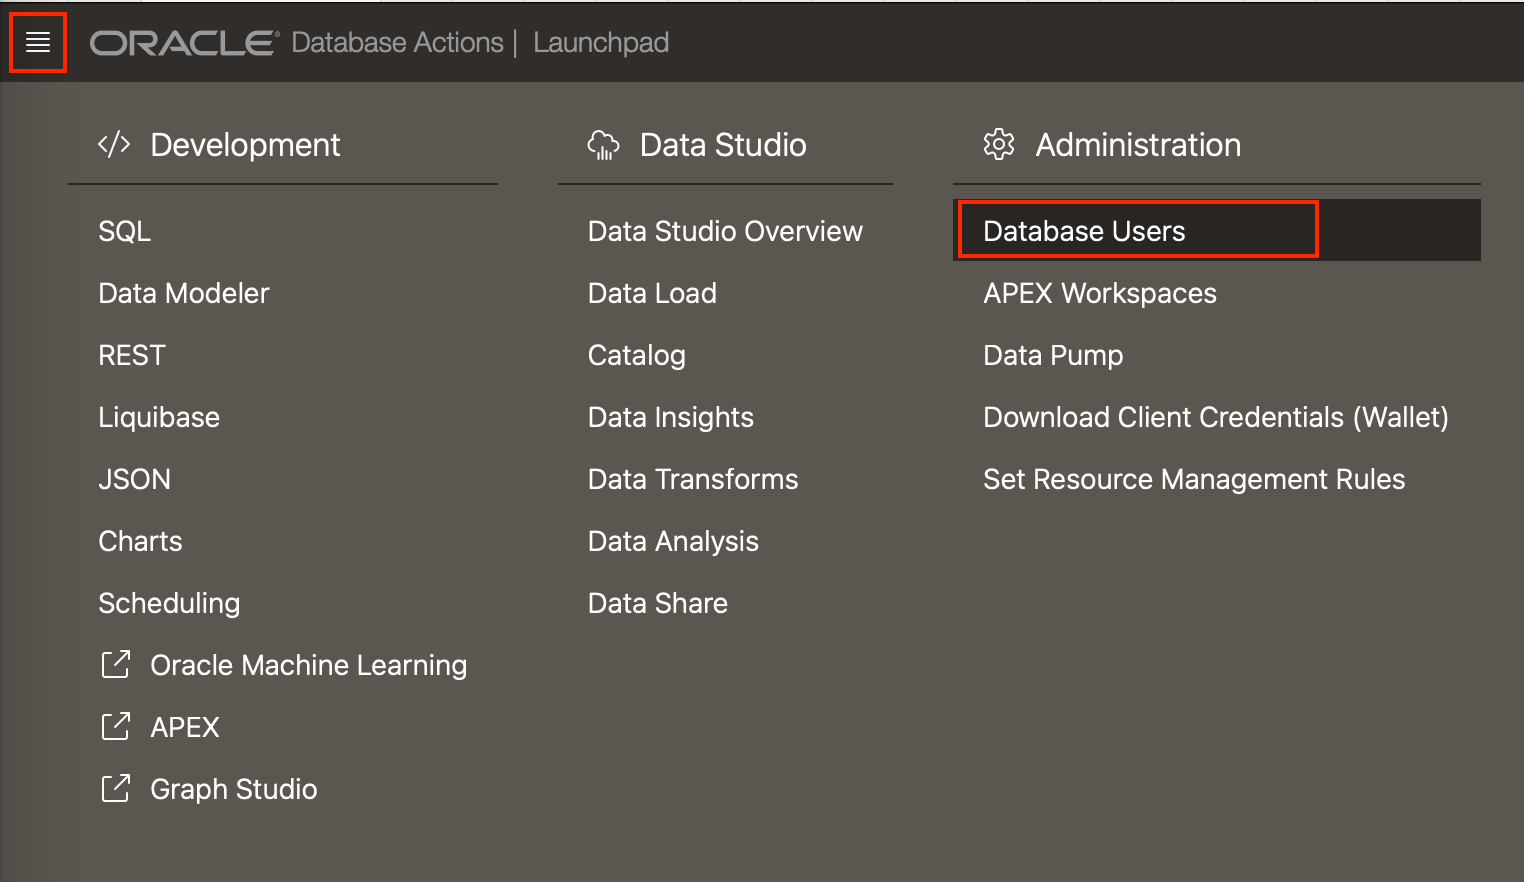
Task: Click the APEX external-link icon
Action: click(x=116, y=727)
